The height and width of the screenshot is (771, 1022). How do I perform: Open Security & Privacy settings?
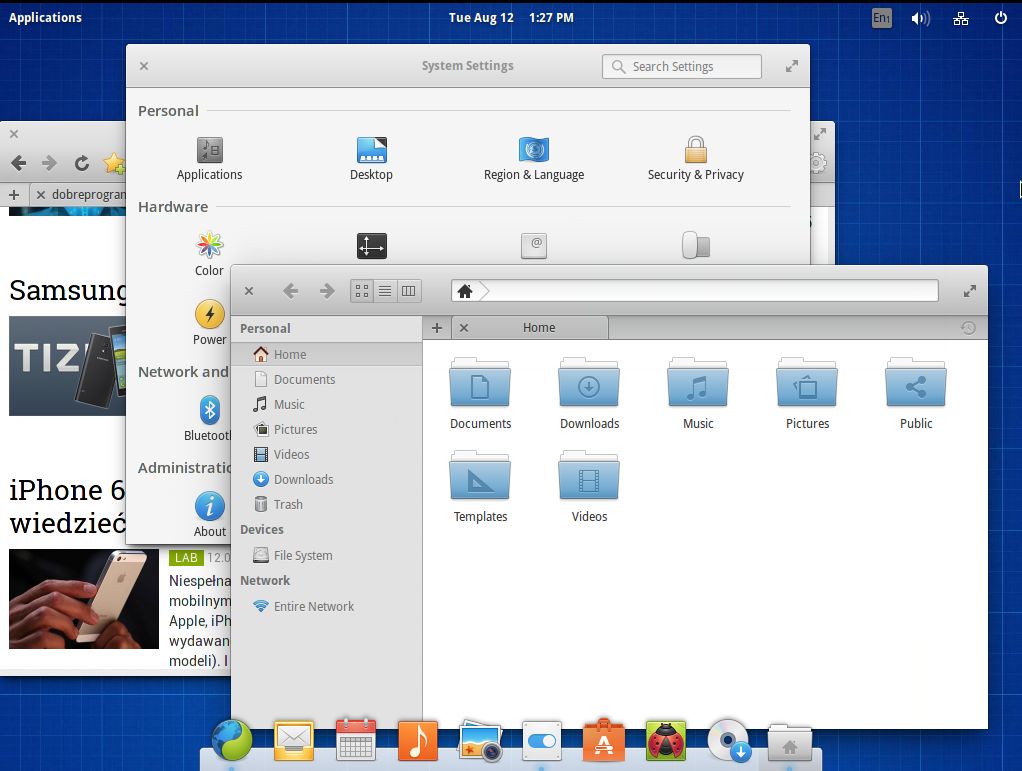tap(695, 158)
